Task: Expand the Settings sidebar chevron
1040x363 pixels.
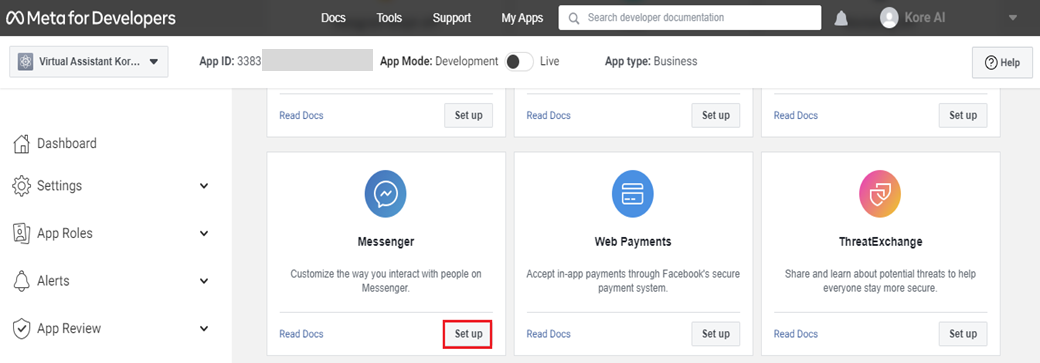Action: point(204,186)
